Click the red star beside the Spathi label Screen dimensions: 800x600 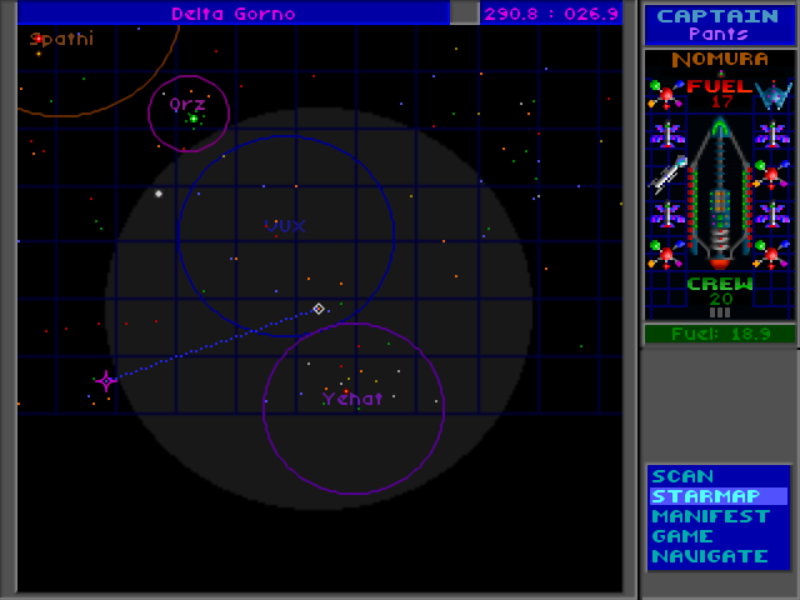coord(38,39)
